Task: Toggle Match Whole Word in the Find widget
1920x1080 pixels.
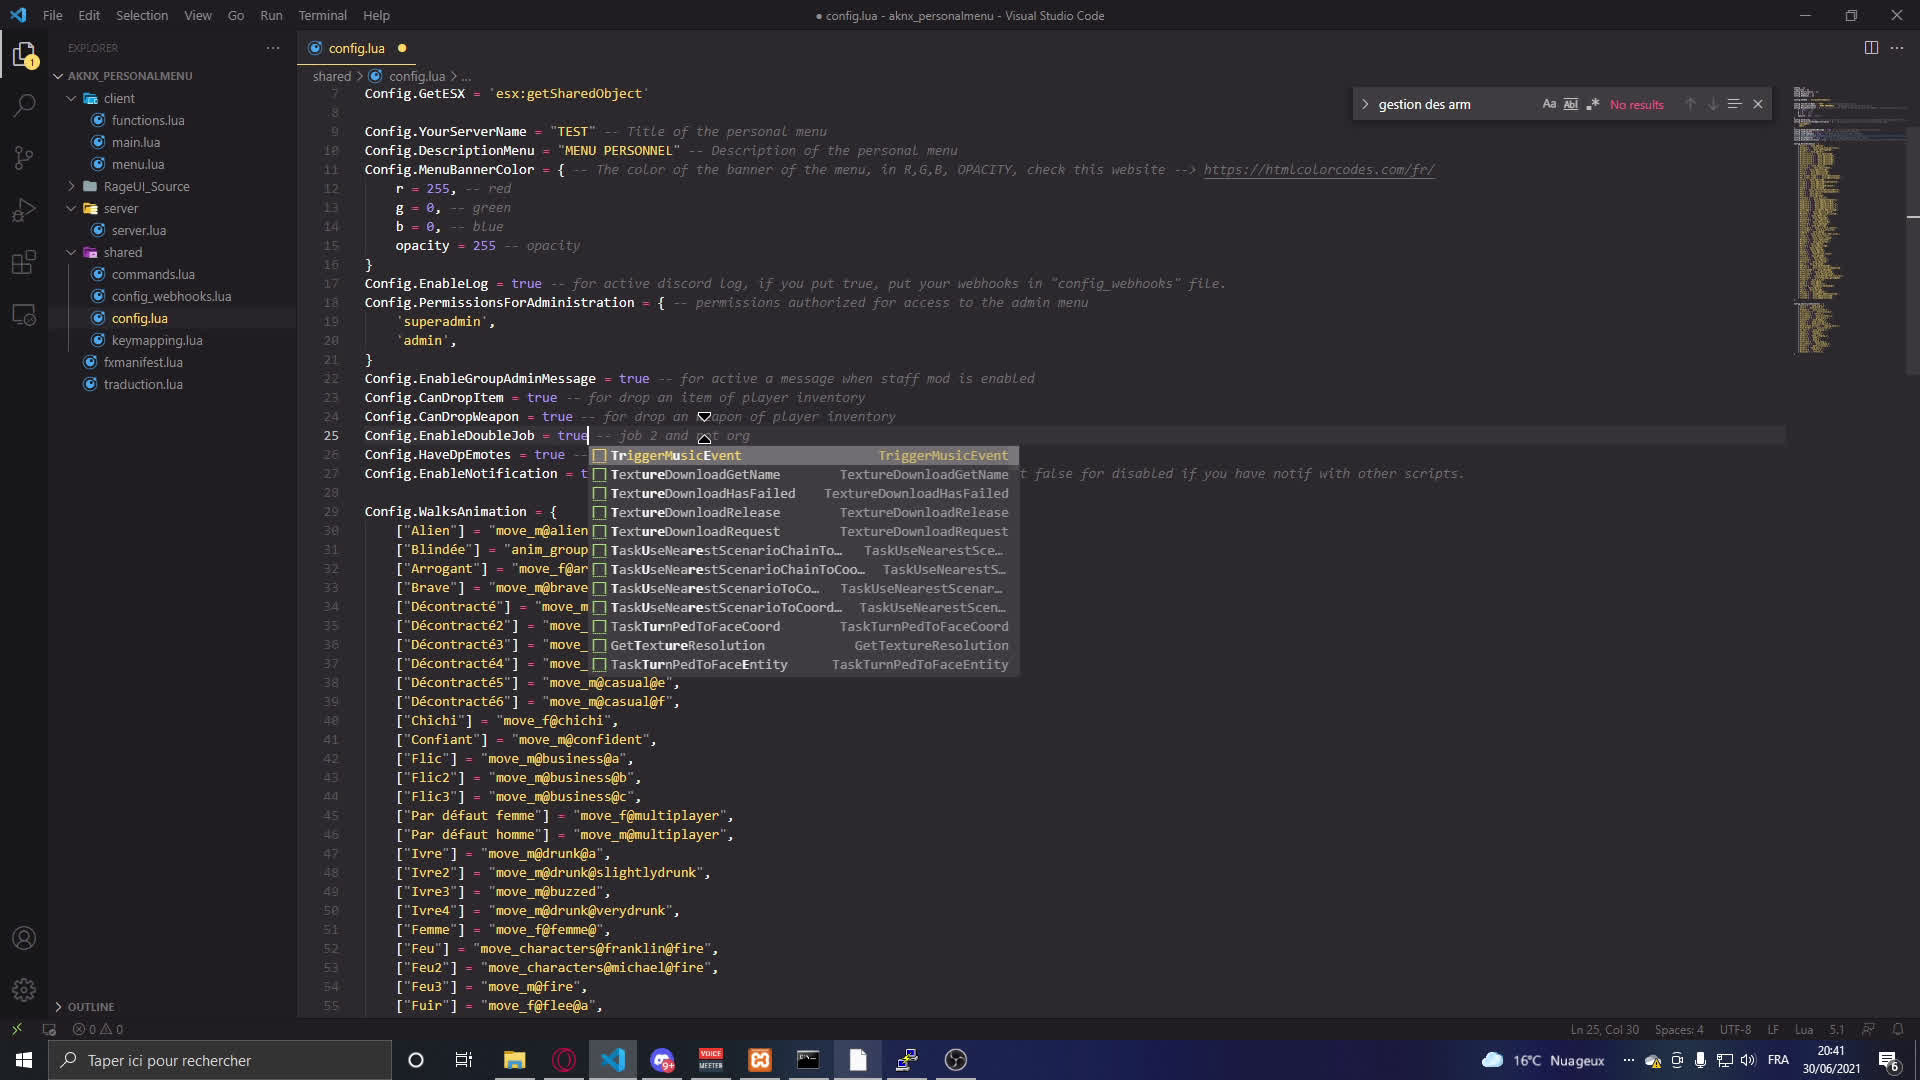Action: 1571,103
